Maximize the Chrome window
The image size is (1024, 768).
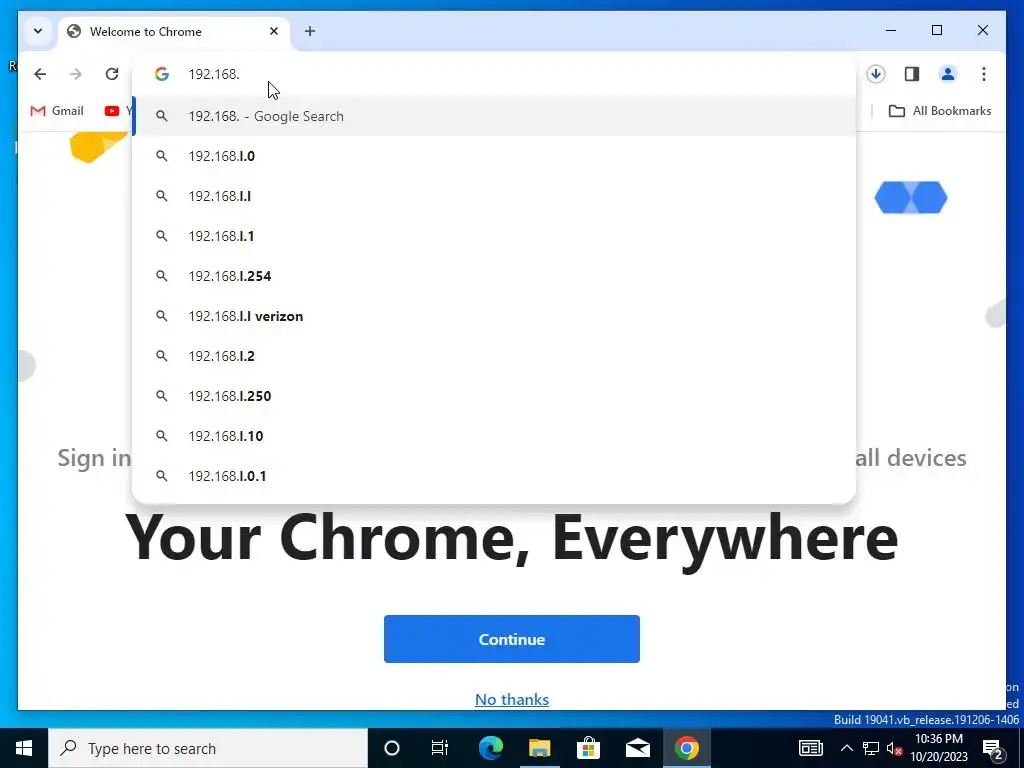pyautogui.click(x=936, y=30)
